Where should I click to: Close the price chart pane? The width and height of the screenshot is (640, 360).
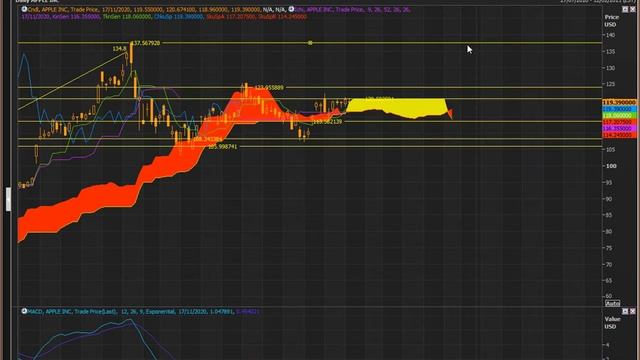tap(633, 9)
